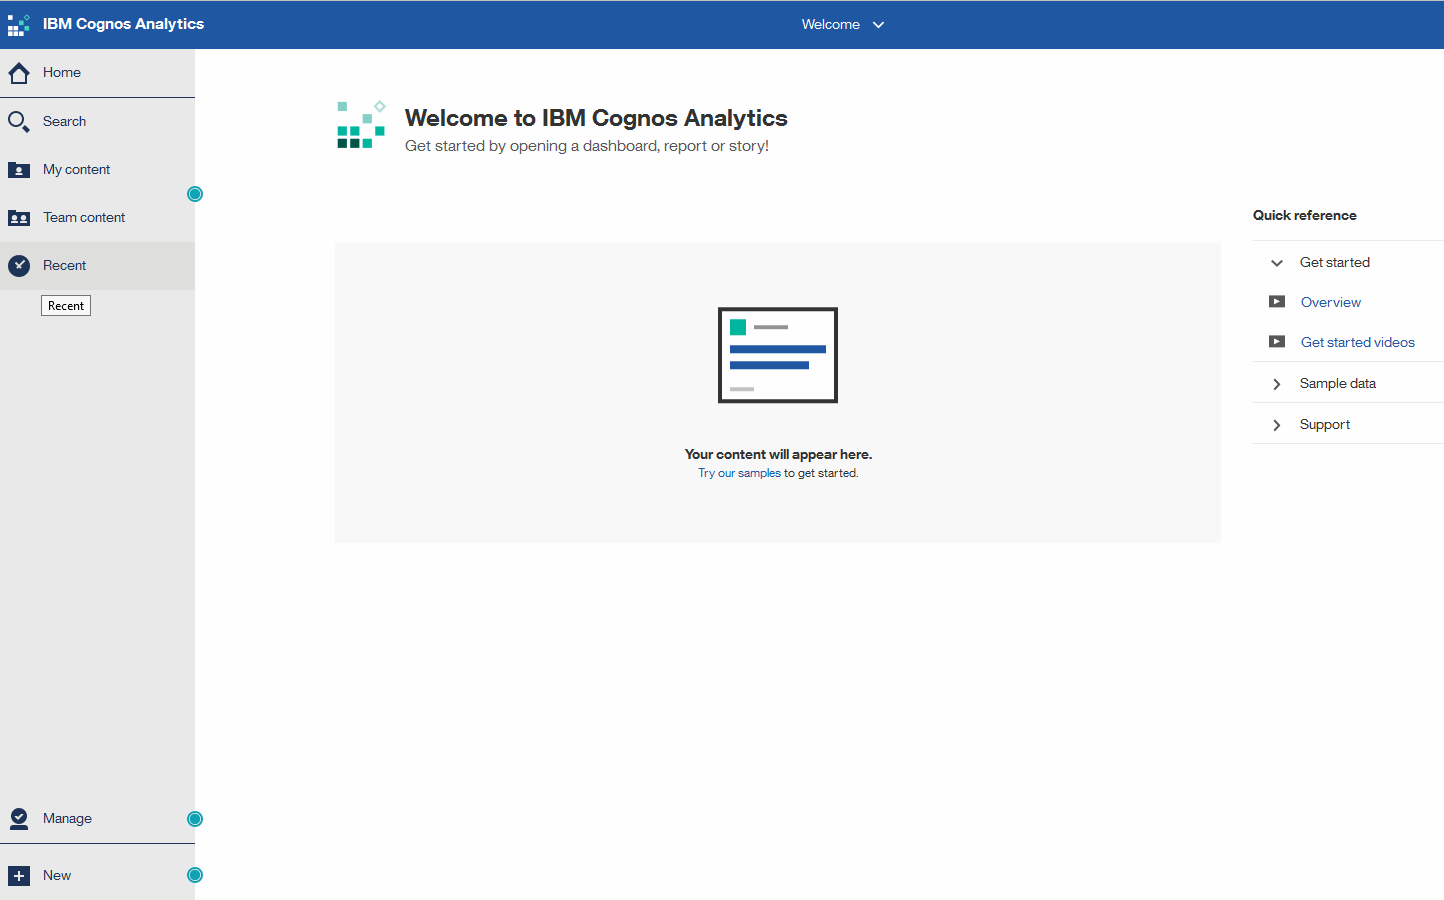Click the New plus icon
The image size is (1444, 900).
[x=19, y=876]
